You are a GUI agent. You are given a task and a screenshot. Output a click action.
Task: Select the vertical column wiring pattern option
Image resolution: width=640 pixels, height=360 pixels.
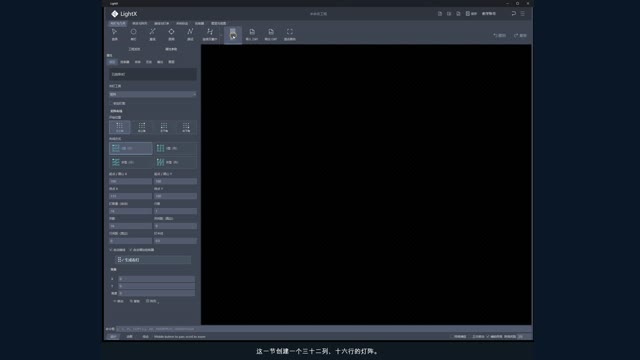[x=175, y=148]
